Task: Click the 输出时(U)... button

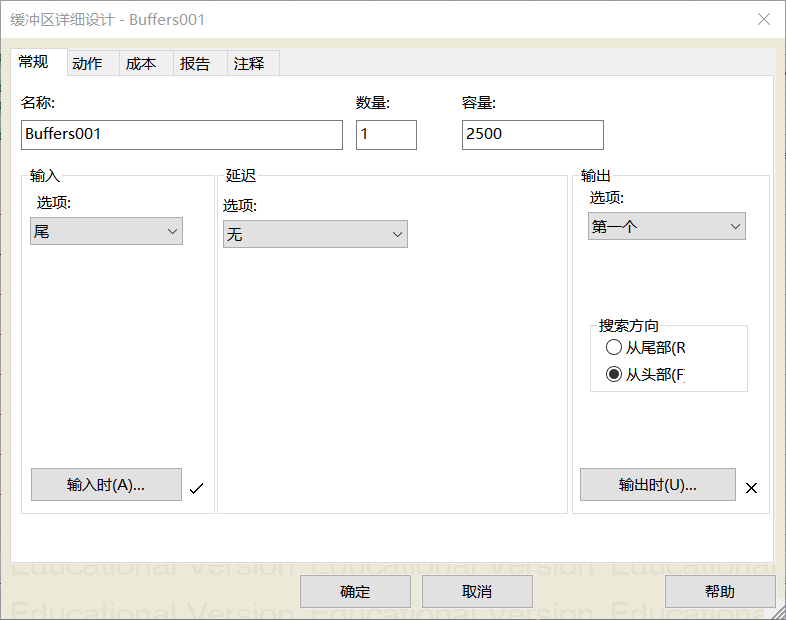Action: pos(657,485)
